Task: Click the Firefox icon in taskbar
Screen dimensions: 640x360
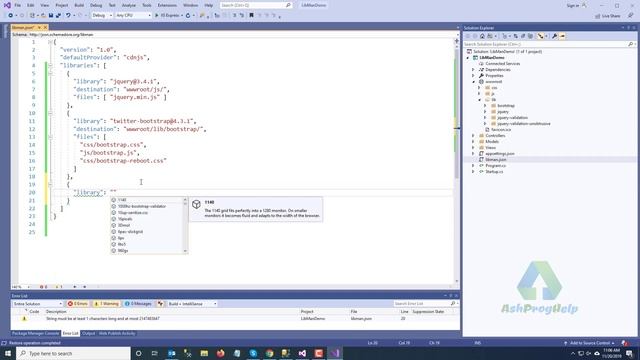Action: (220, 353)
